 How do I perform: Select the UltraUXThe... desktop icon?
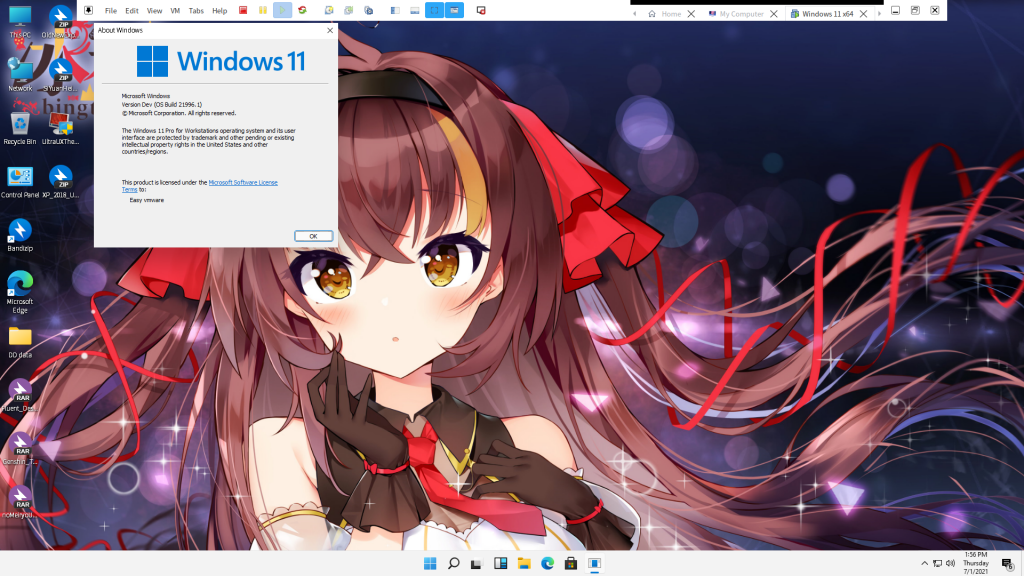click(x=60, y=128)
